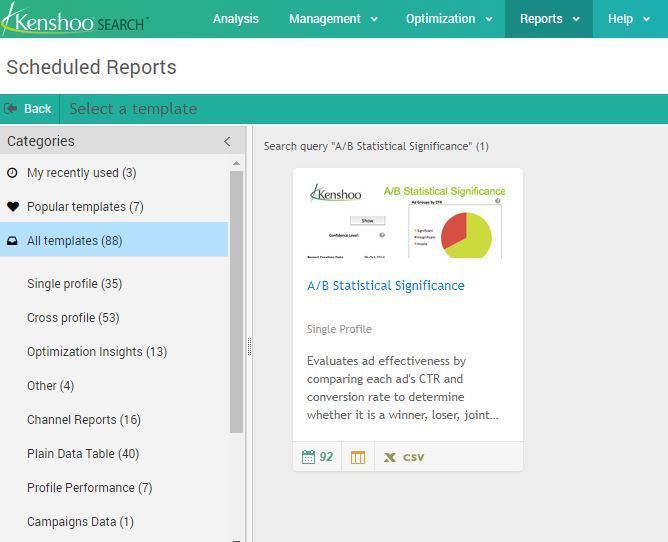Select All templates (88) category

tap(114, 239)
